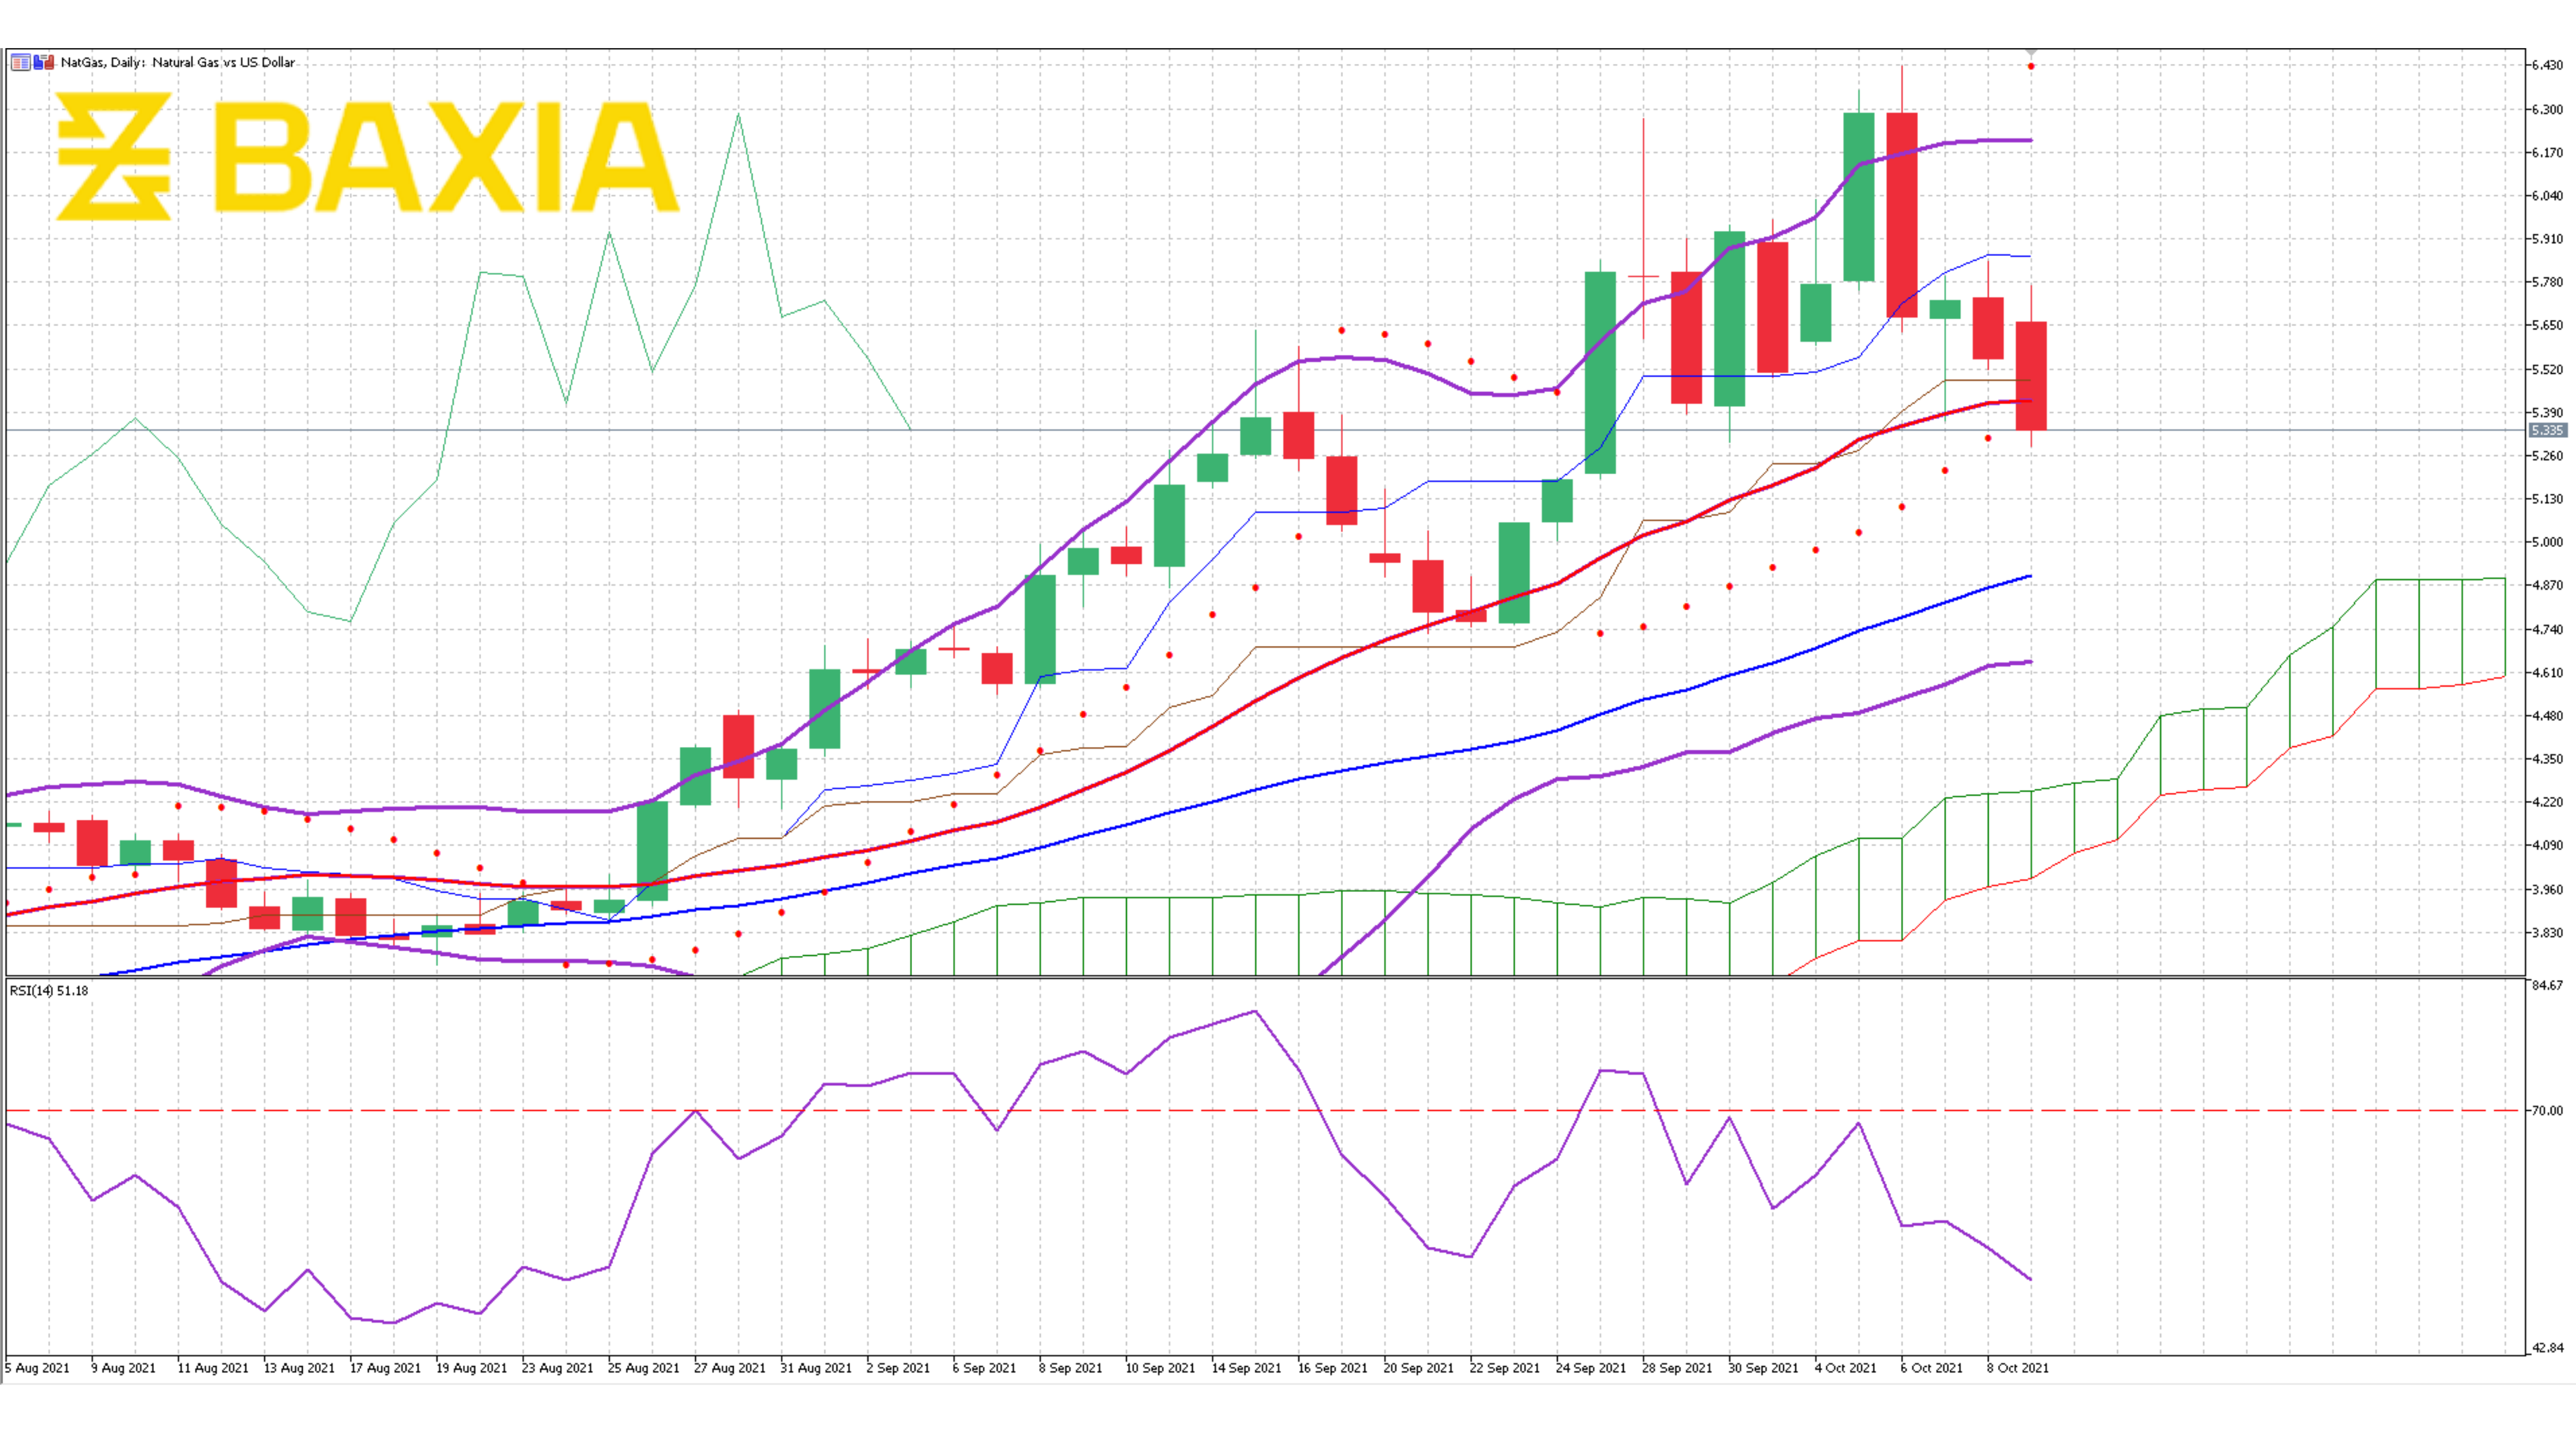This screenshot has height=1451, width=2576.
Task: Click the BAXIA logo emblem
Action: tap(113, 156)
